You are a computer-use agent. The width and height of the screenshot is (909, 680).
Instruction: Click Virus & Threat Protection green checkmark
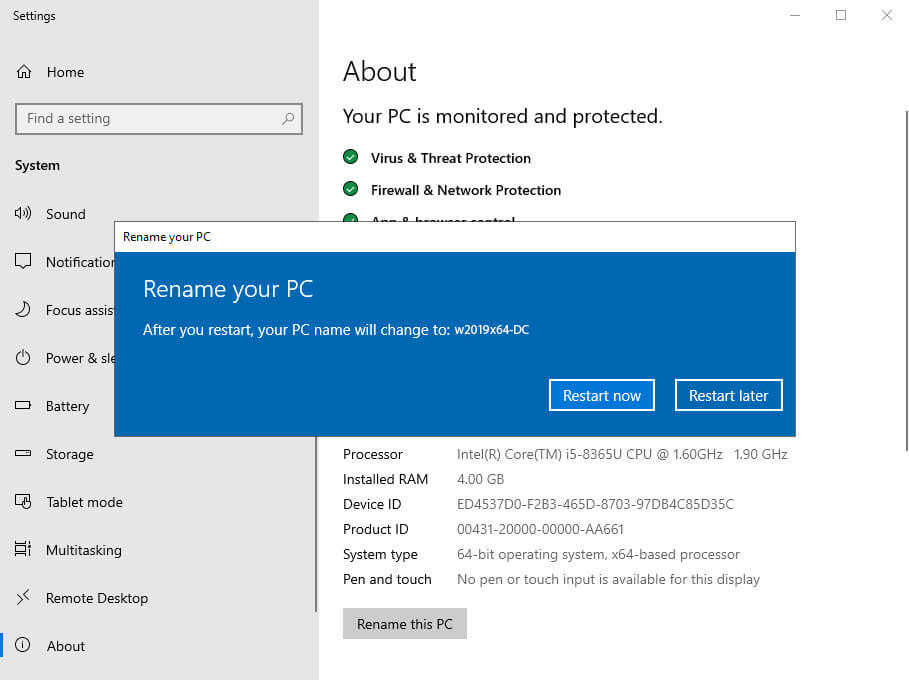coord(350,157)
